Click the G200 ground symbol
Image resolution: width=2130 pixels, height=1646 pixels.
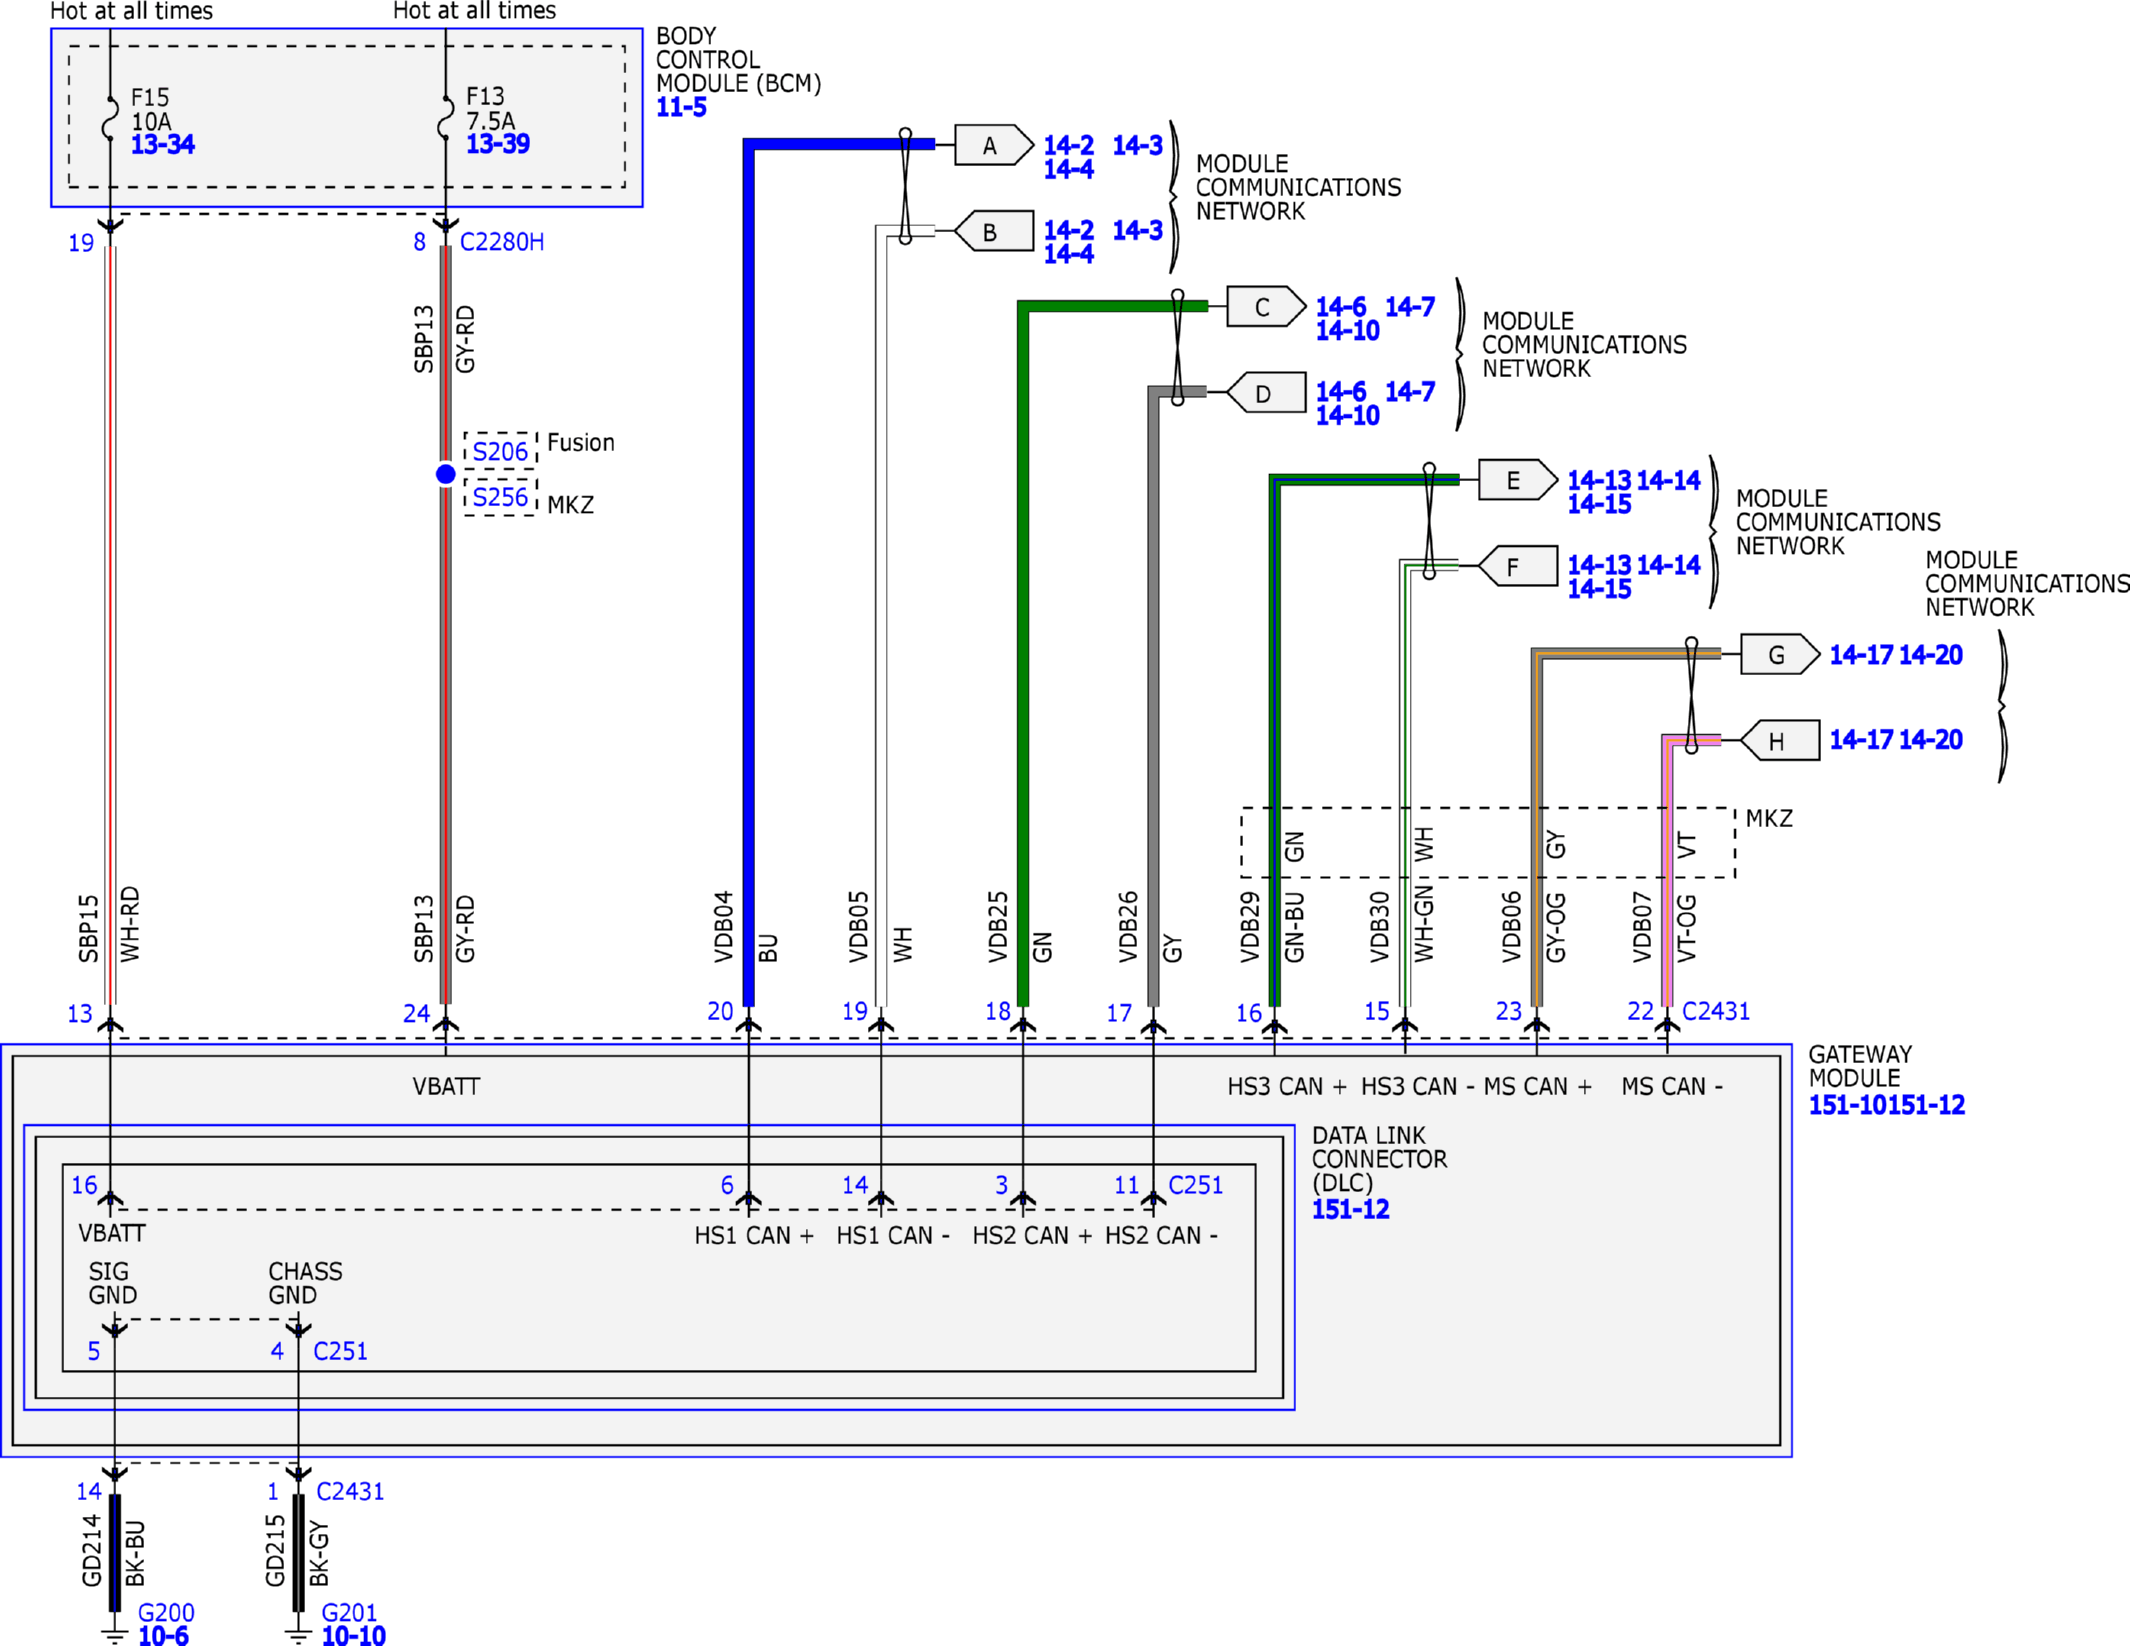coord(115,1633)
